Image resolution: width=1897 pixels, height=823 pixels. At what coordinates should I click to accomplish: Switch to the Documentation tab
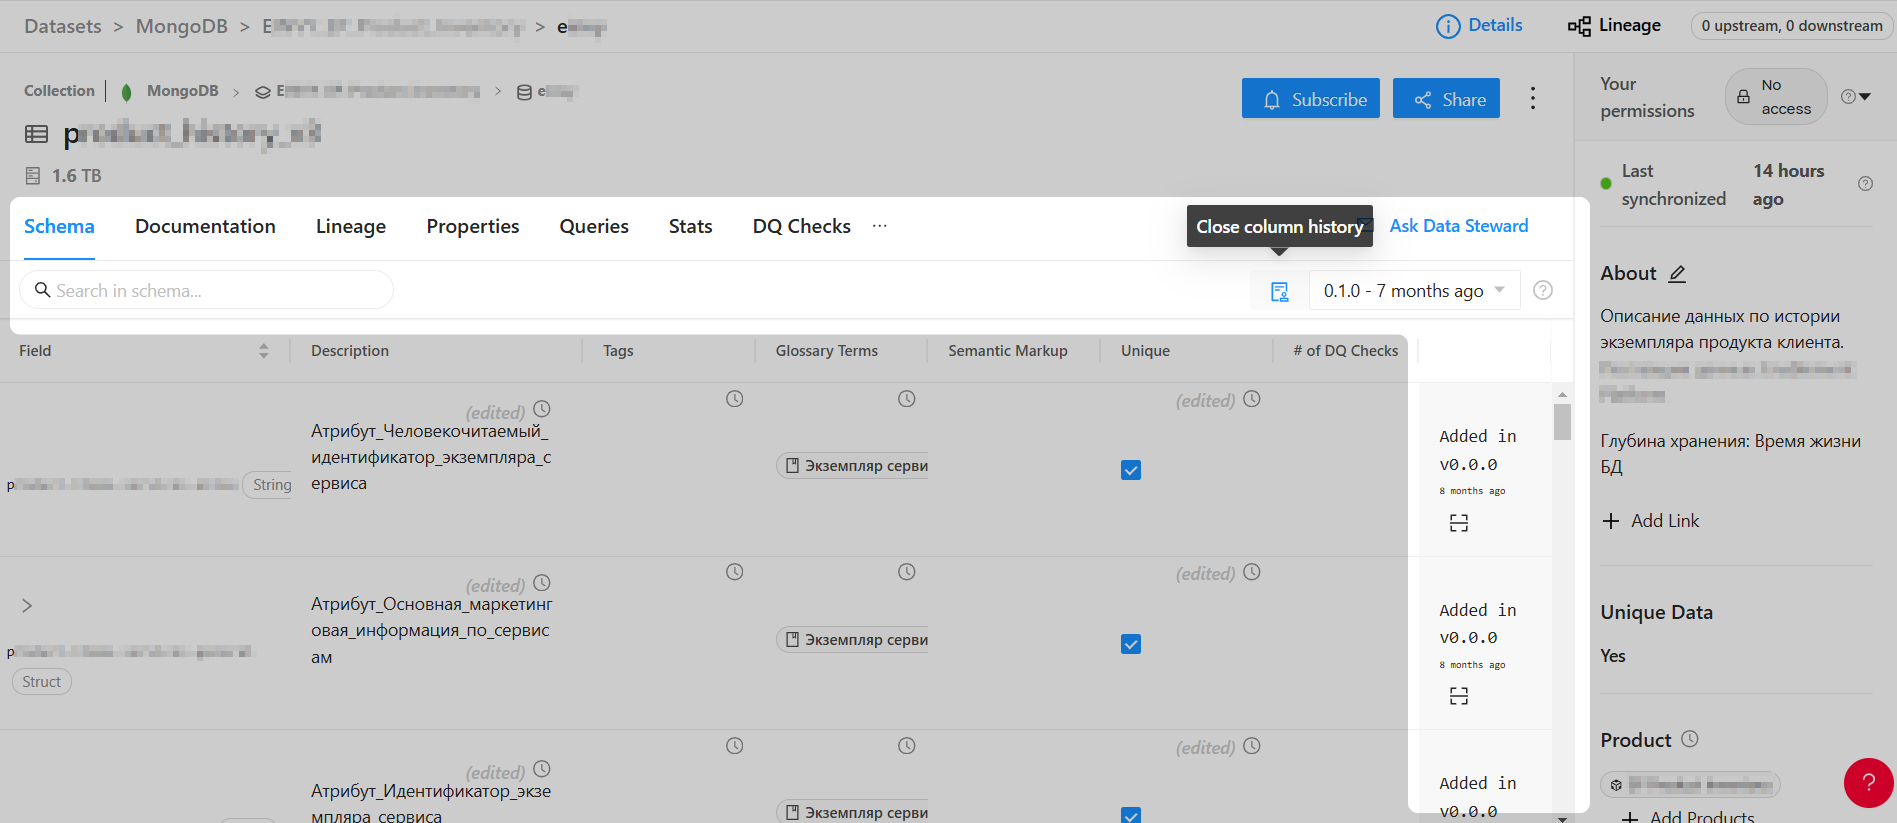coord(205,227)
